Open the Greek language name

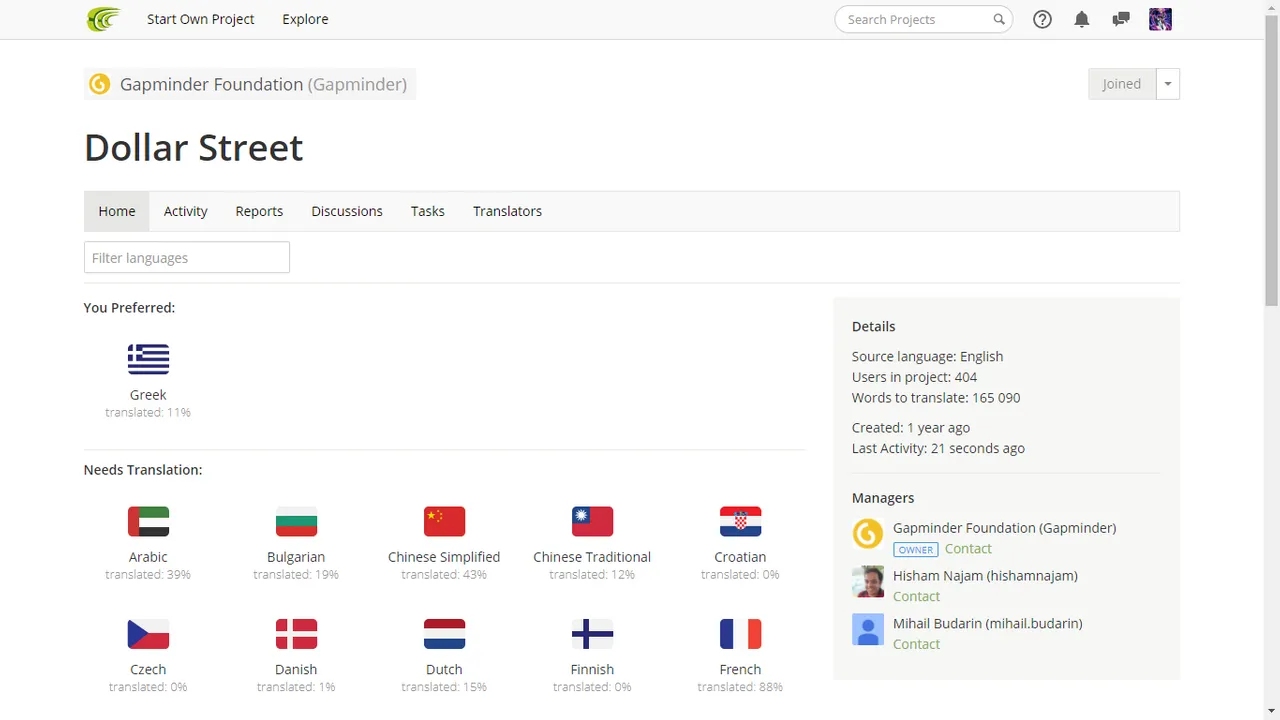tap(148, 395)
